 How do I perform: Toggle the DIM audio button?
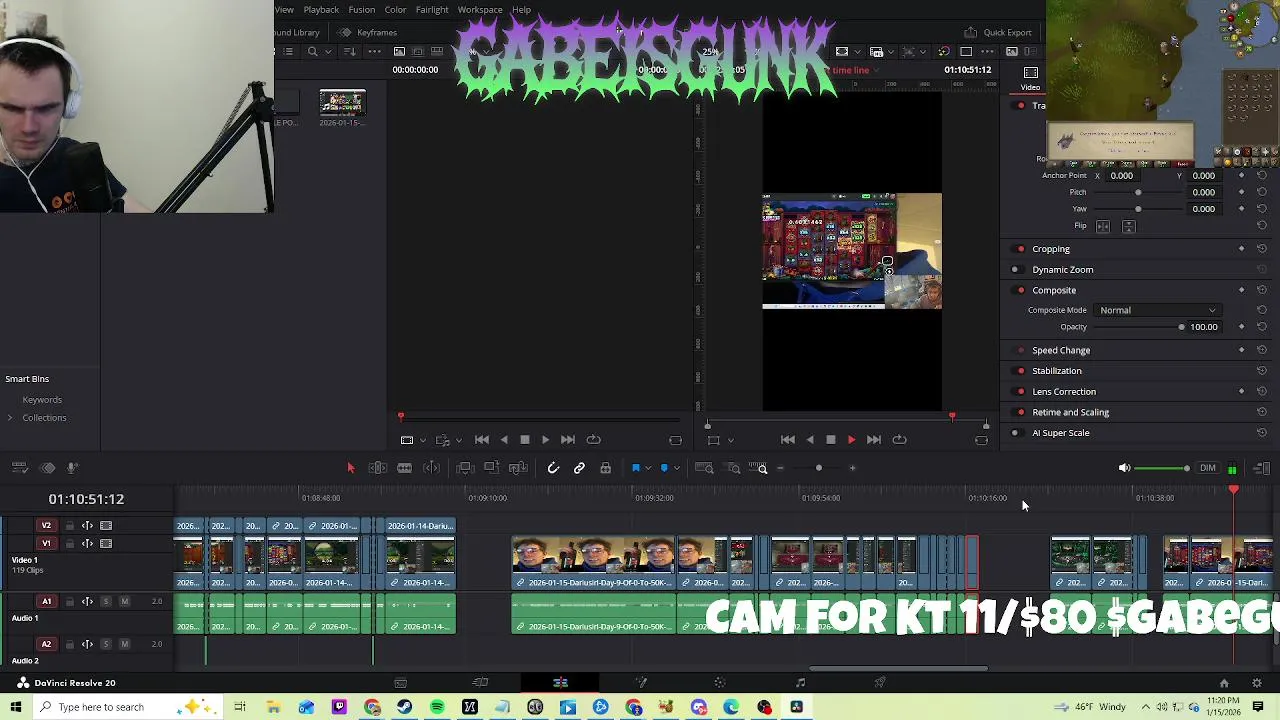click(1208, 468)
